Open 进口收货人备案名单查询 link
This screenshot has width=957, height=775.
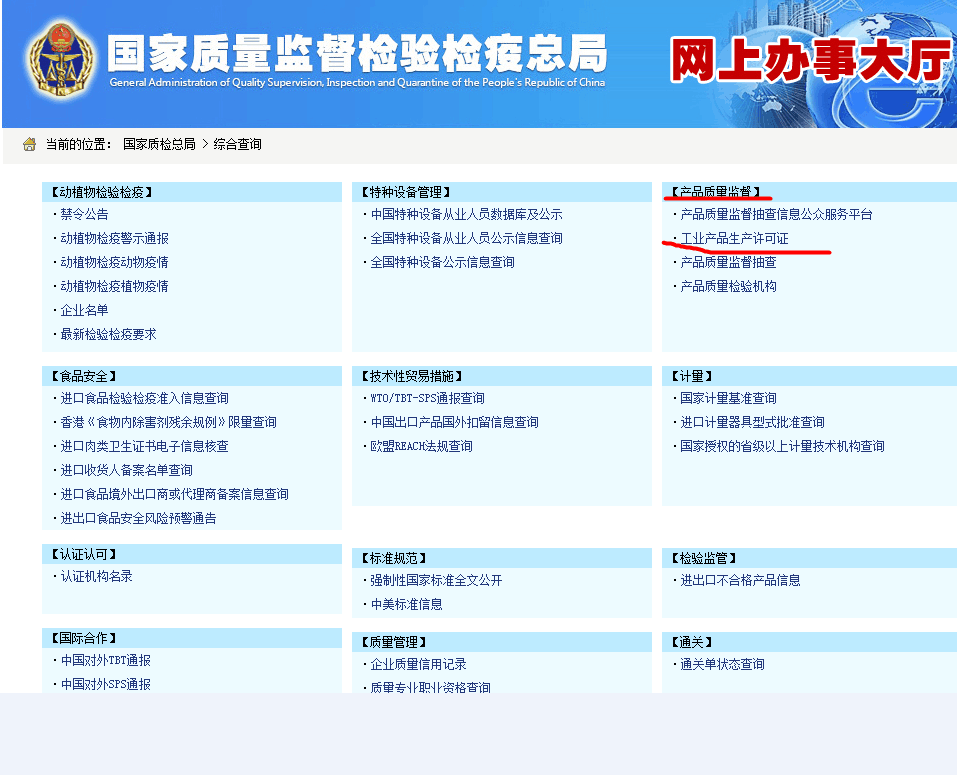[126, 470]
